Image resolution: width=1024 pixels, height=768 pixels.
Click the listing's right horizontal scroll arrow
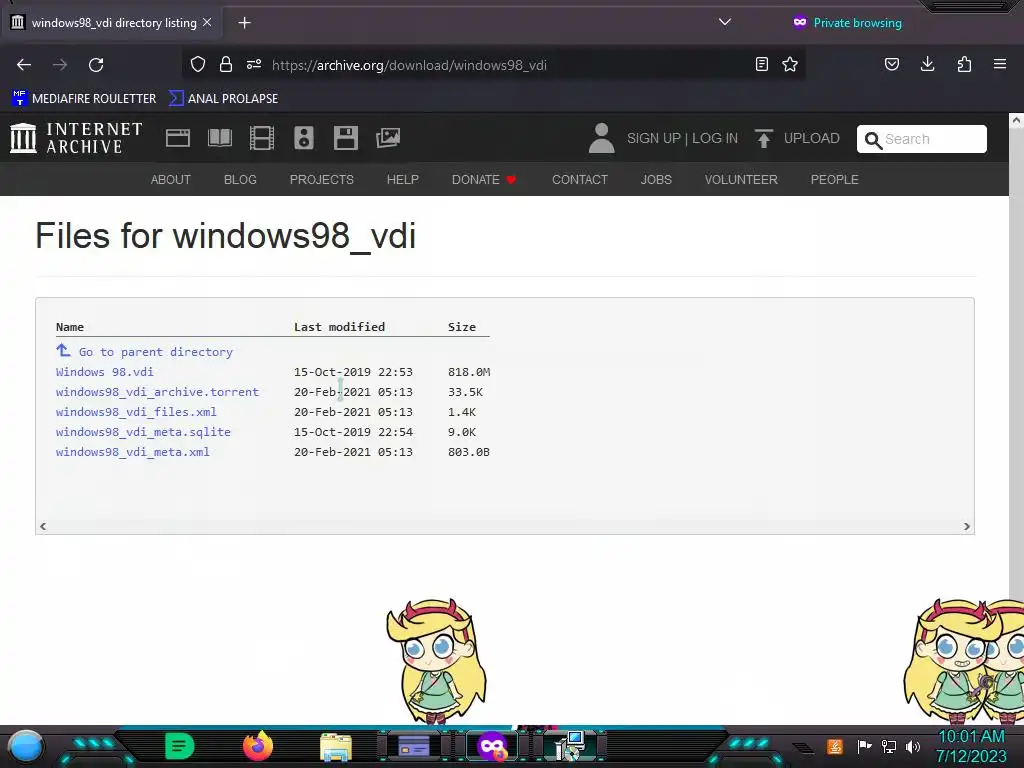pos(967,526)
